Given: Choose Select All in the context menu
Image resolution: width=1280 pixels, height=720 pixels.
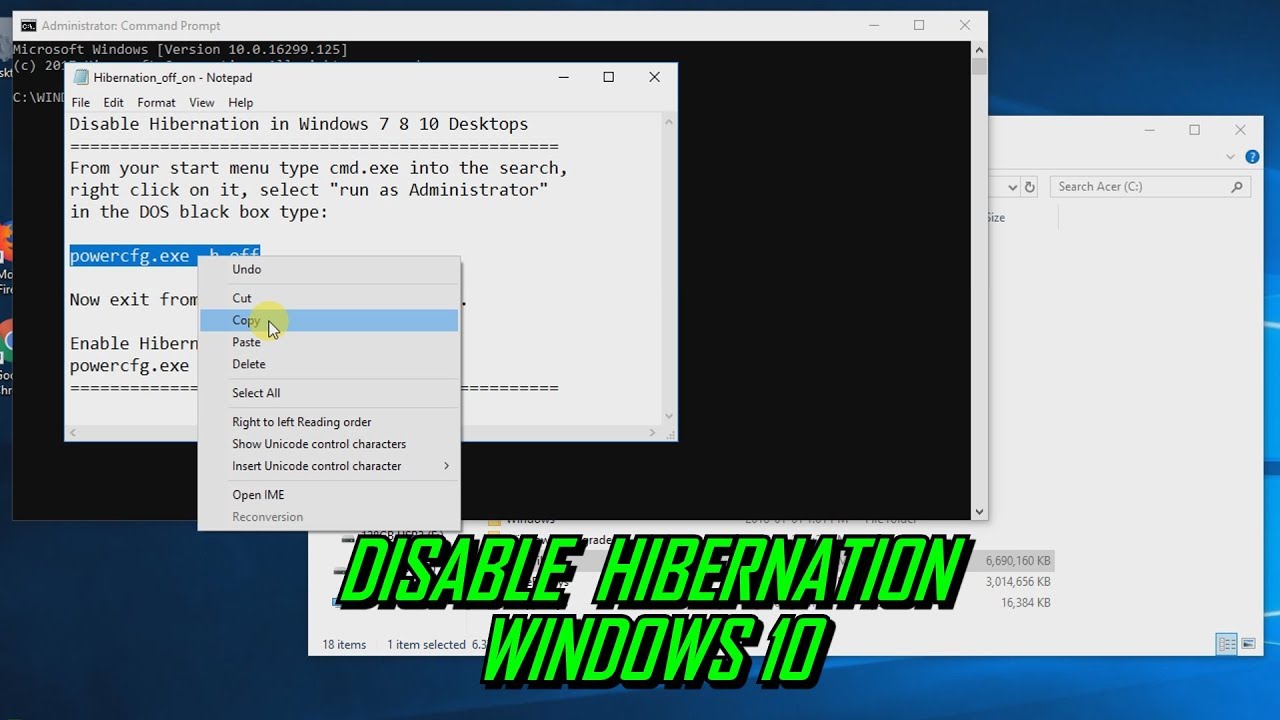Looking at the screenshot, I should (329, 393).
